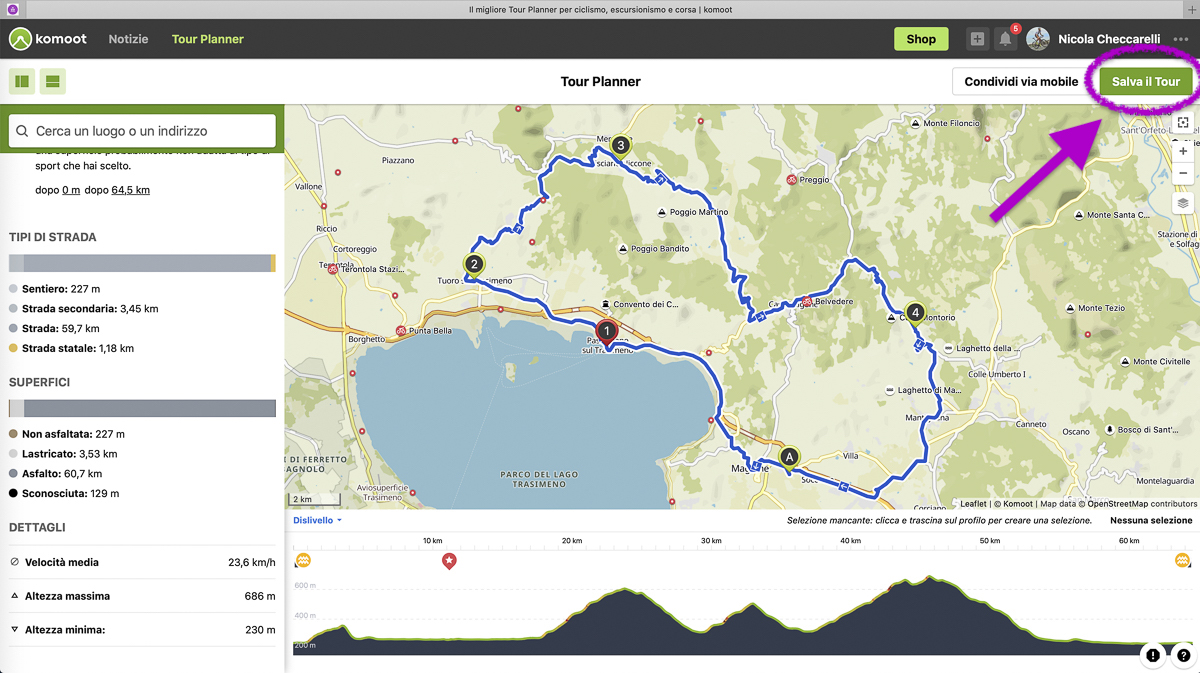
Task: Click the help question mark icon
Action: [x=1184, y=656]
